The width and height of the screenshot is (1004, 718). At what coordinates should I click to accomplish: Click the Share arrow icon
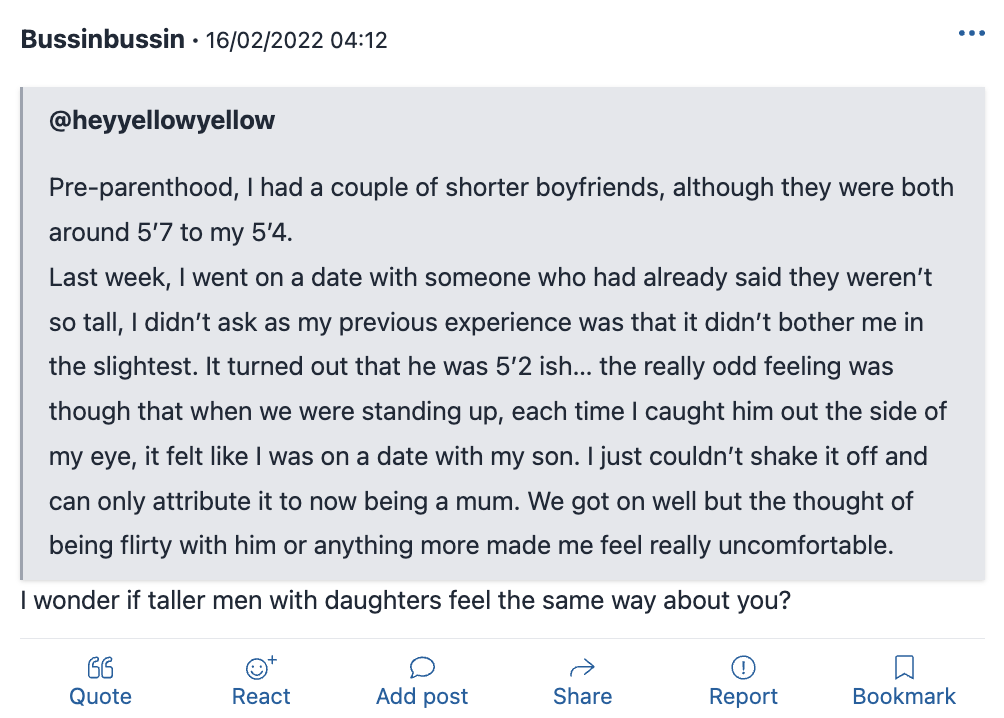(x=582, y=668)
